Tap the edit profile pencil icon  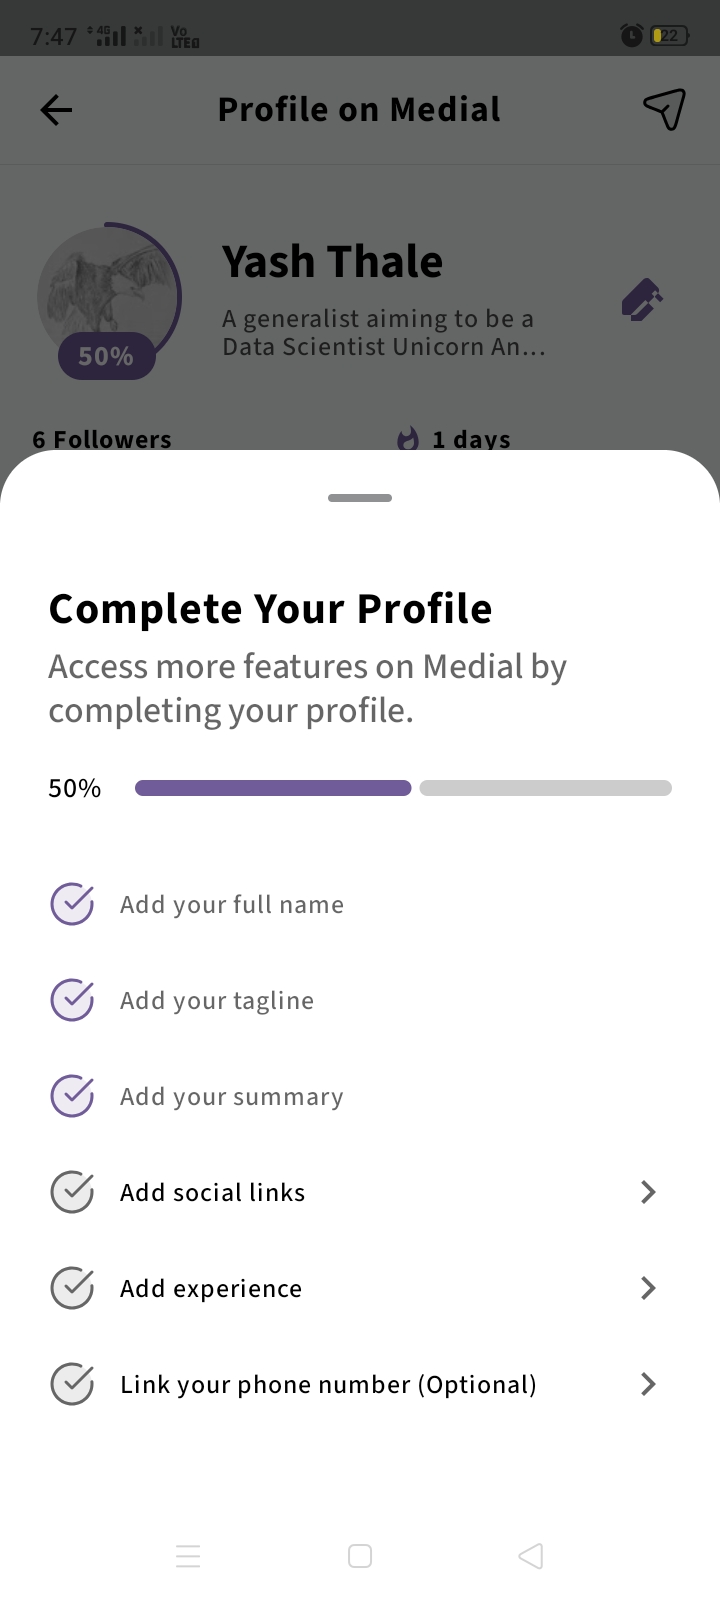[642, 301]
